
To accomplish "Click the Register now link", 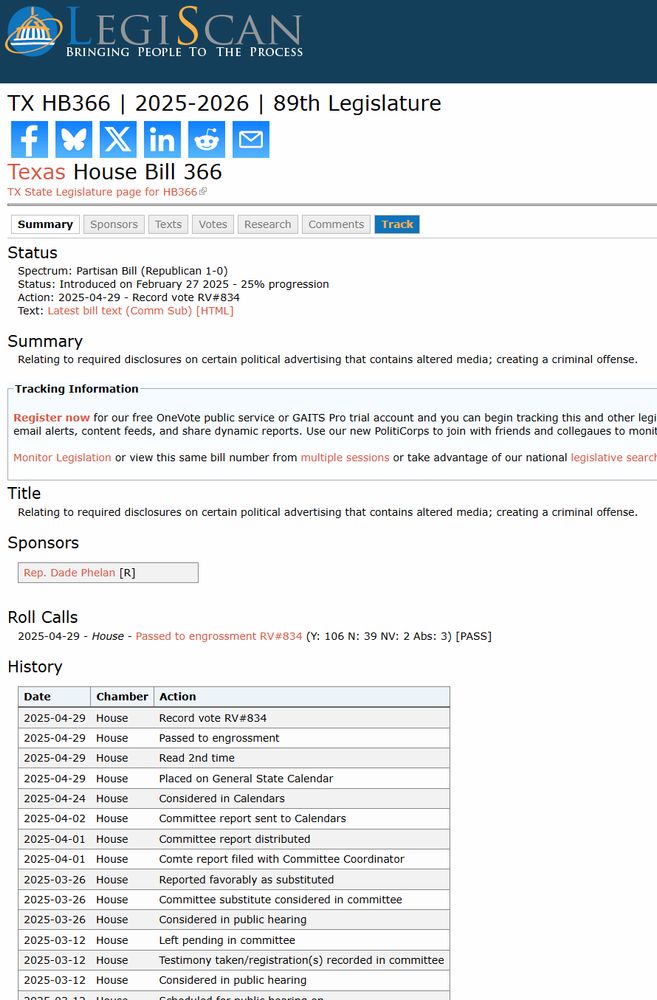I will (x=52, y=418).
